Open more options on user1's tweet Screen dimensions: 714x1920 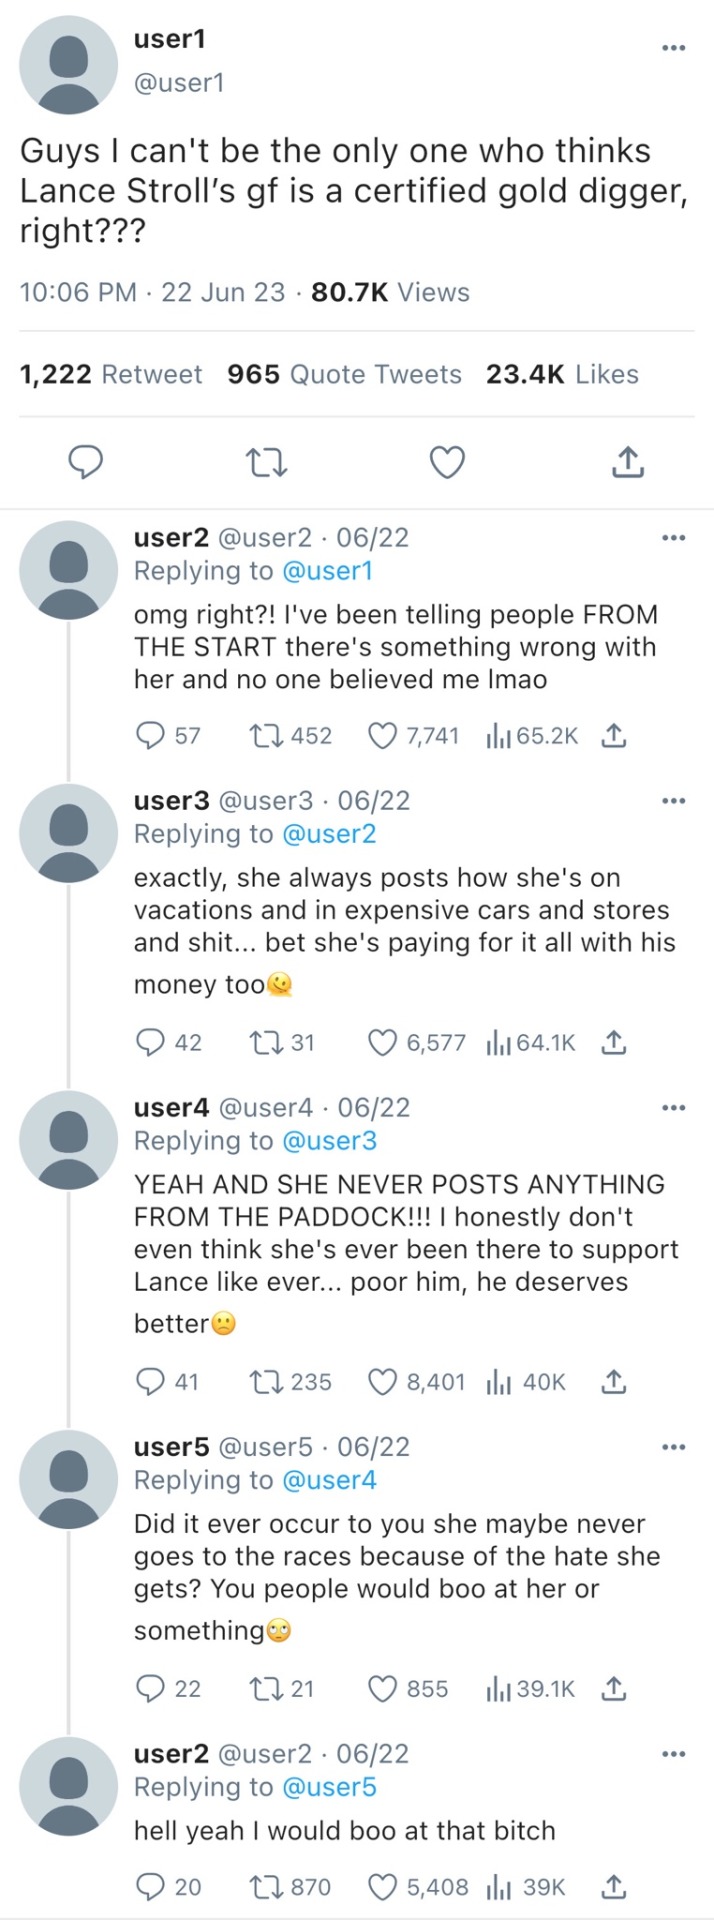[x=674, y=47]
